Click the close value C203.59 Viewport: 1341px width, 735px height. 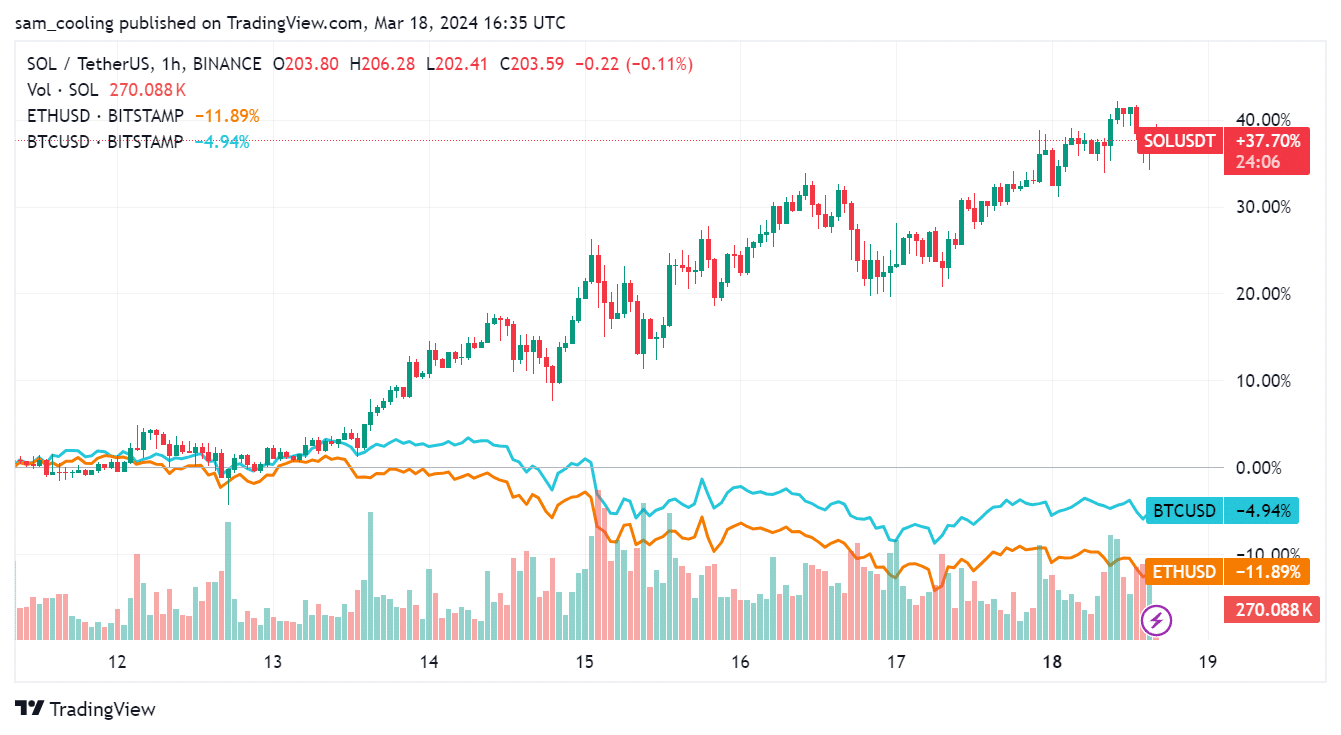531,64
